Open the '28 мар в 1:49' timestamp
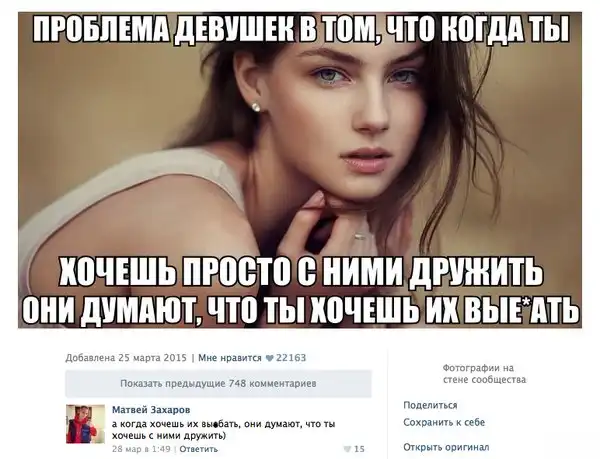 [x=141, y=449]
